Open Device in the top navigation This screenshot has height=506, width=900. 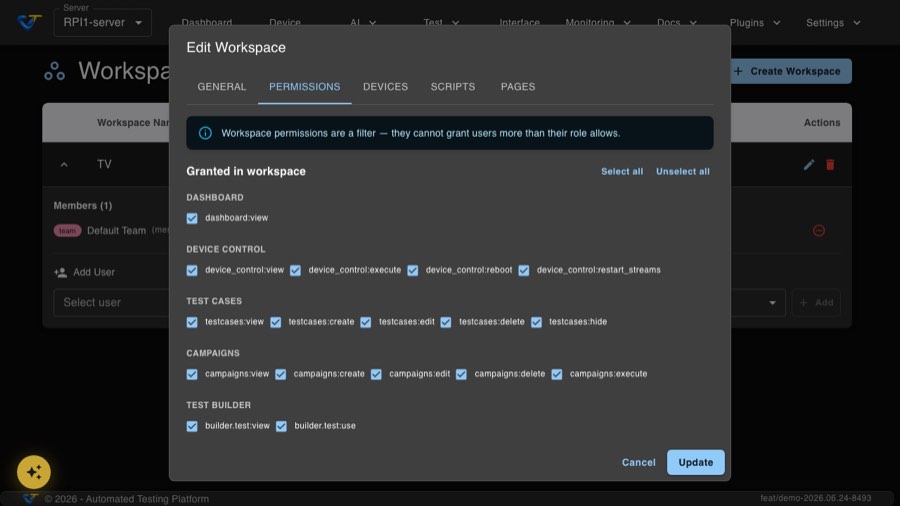tap(285, 23)
